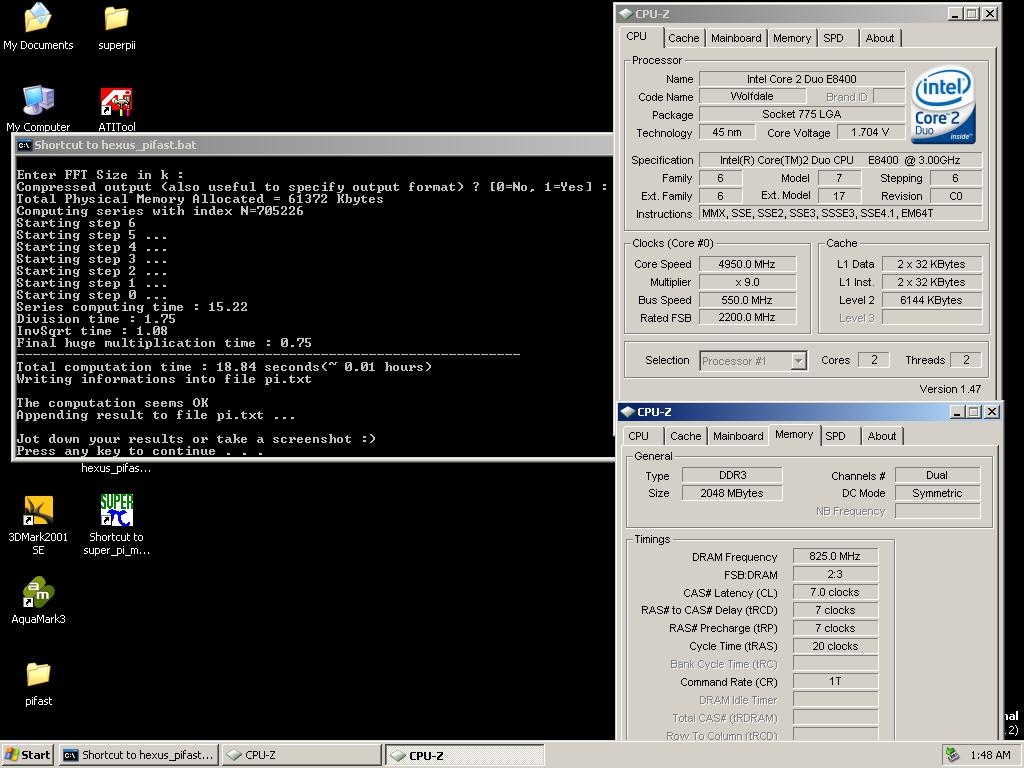Select Memory tab in lower CPU-Z
This screenshot has width=1024, height=768.
794,434
